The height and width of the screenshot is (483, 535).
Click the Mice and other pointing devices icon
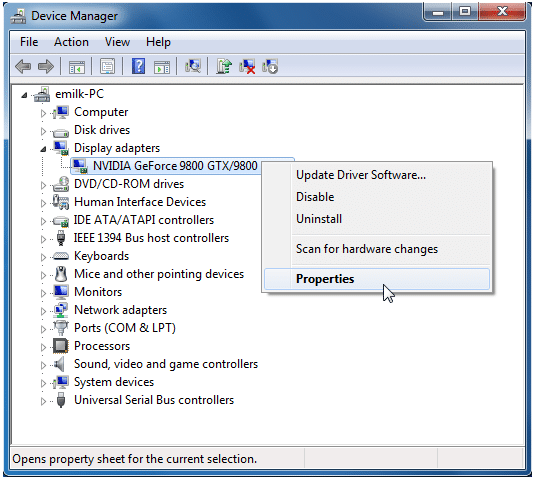[x=61, y=274]
